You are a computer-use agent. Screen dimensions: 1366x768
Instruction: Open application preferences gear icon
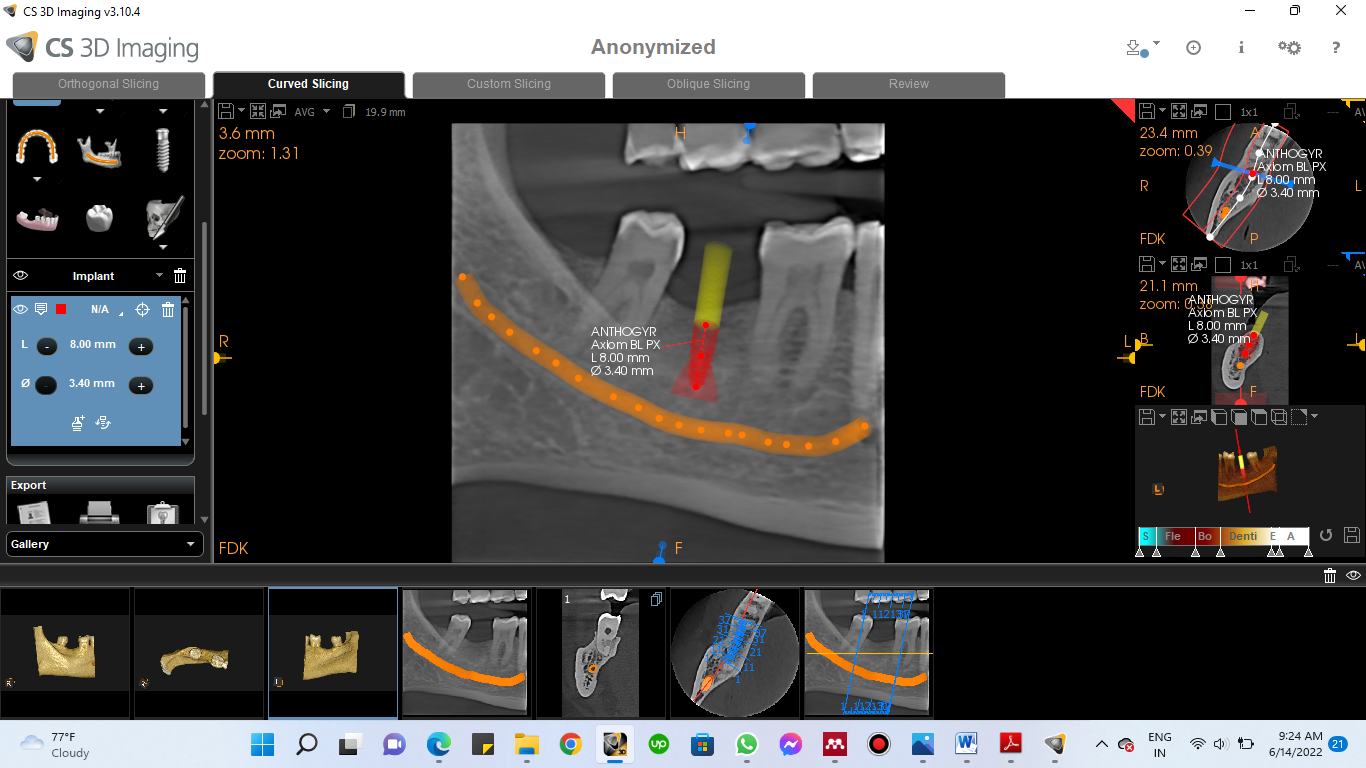[x=1289, y=47]
